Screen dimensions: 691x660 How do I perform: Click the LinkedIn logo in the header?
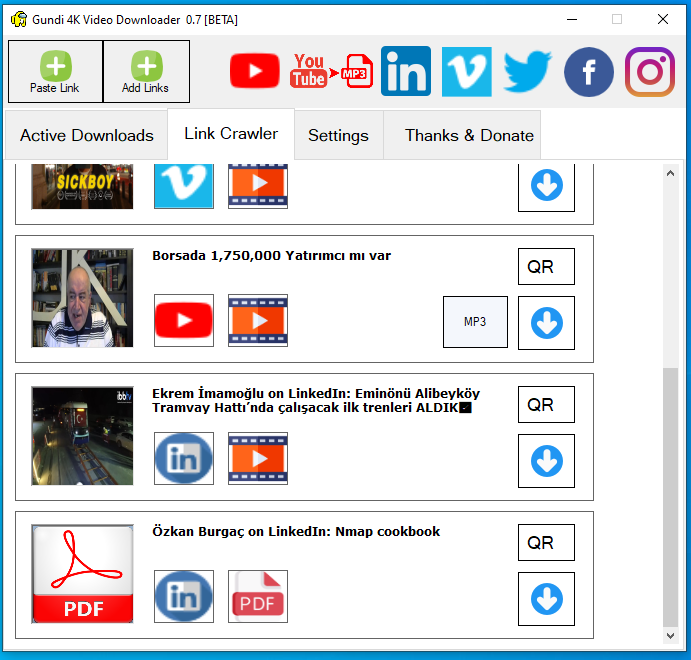[406, 71]
